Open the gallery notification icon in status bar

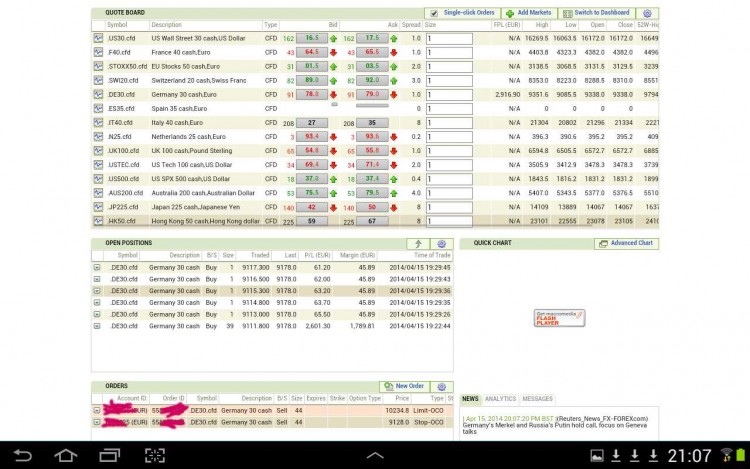coord(597,456)
